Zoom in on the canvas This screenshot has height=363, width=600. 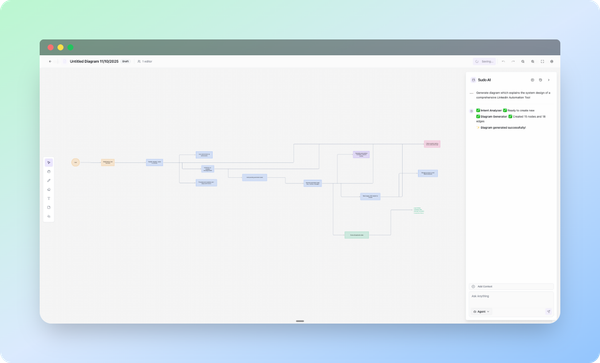pos(533,61)
